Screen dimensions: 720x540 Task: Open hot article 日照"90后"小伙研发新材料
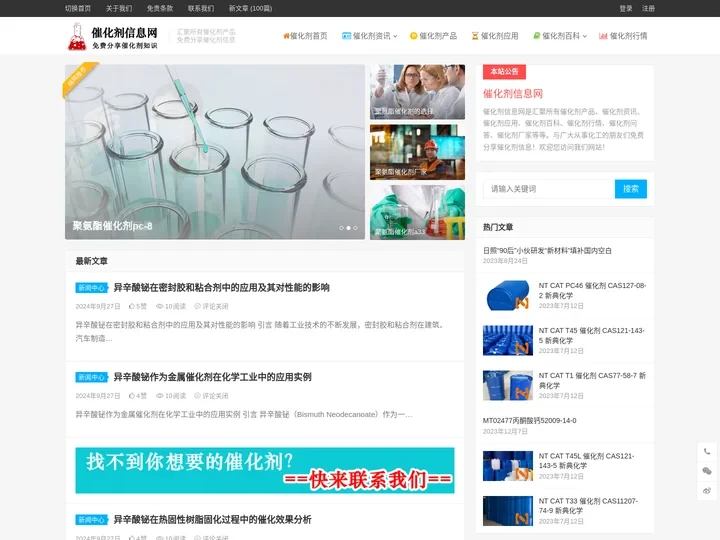coord(547,251)
